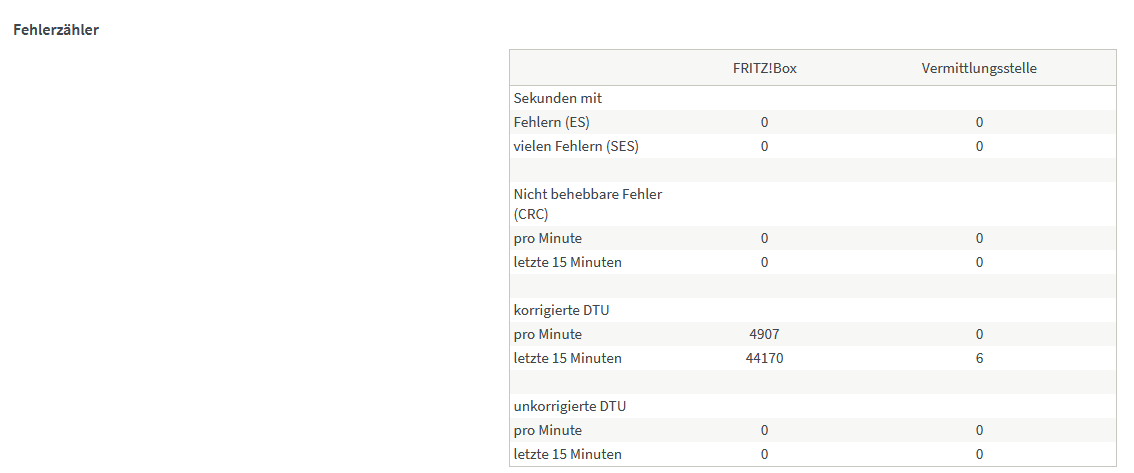Click letzte 15 Minuten under unkorrigierte DTU
Image resolution: width=1134 pixels, height=473 pixels.
click(567, 454)
